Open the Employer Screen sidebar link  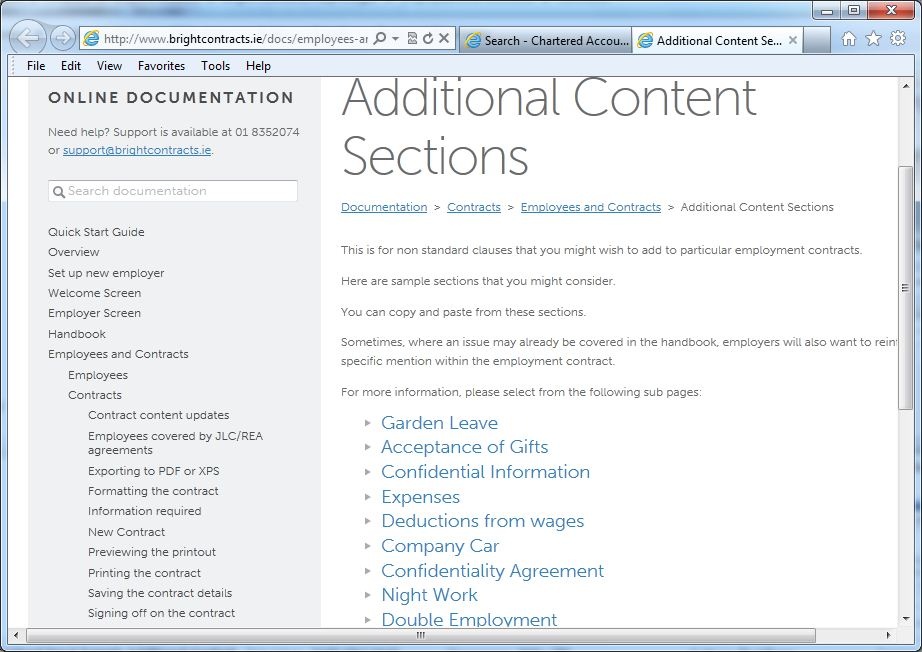(94, 313)
